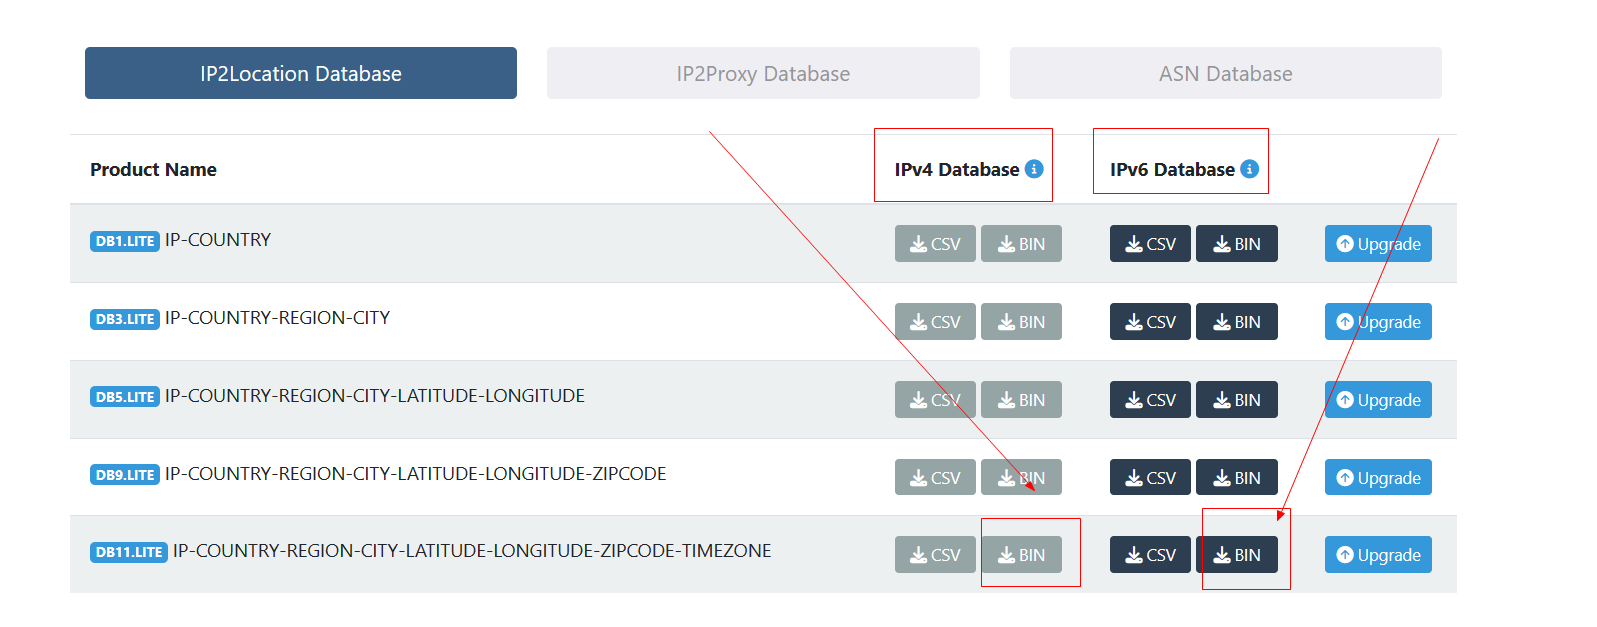Download DB11.LITE IPv6 BIN file
The height and width of the screenshot is (627, 1597).
pyautogui.click(x=1237, y=555)
